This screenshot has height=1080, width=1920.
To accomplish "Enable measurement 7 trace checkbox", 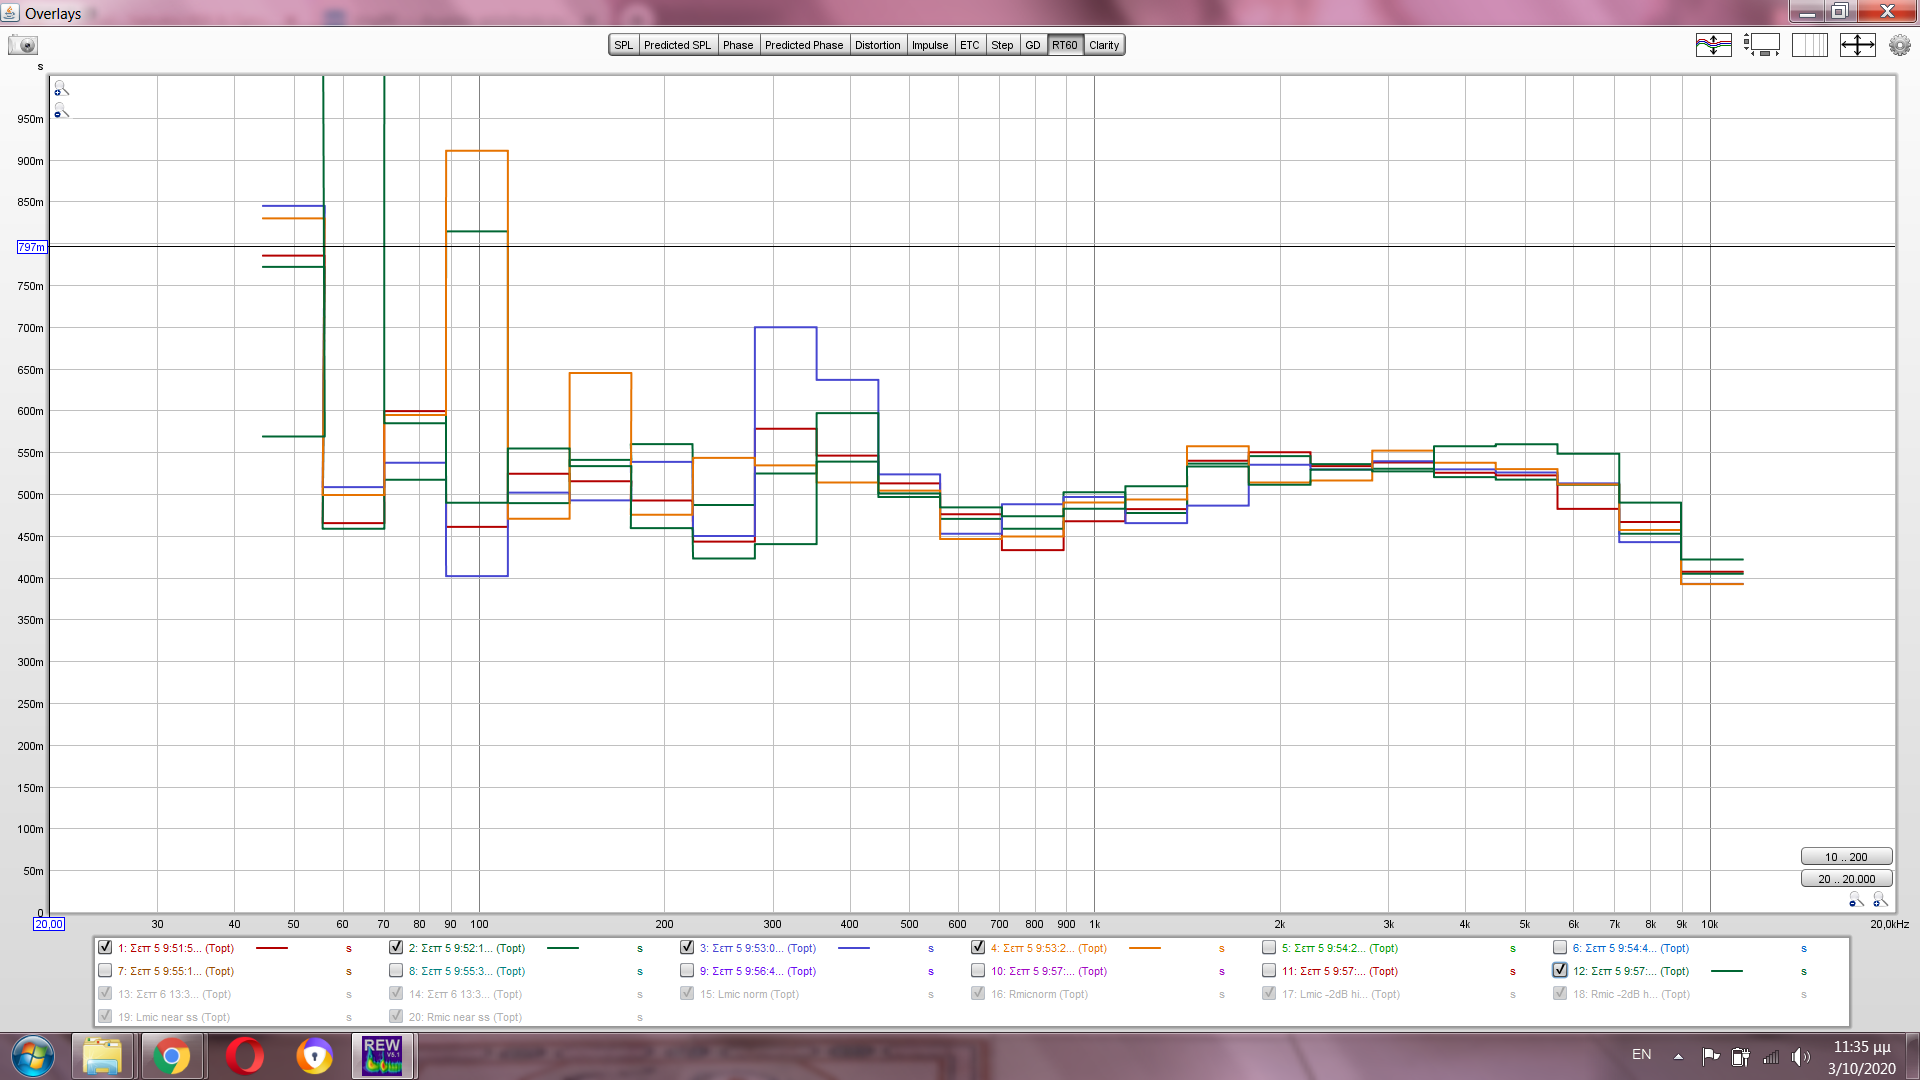I will tap(105, 970).
